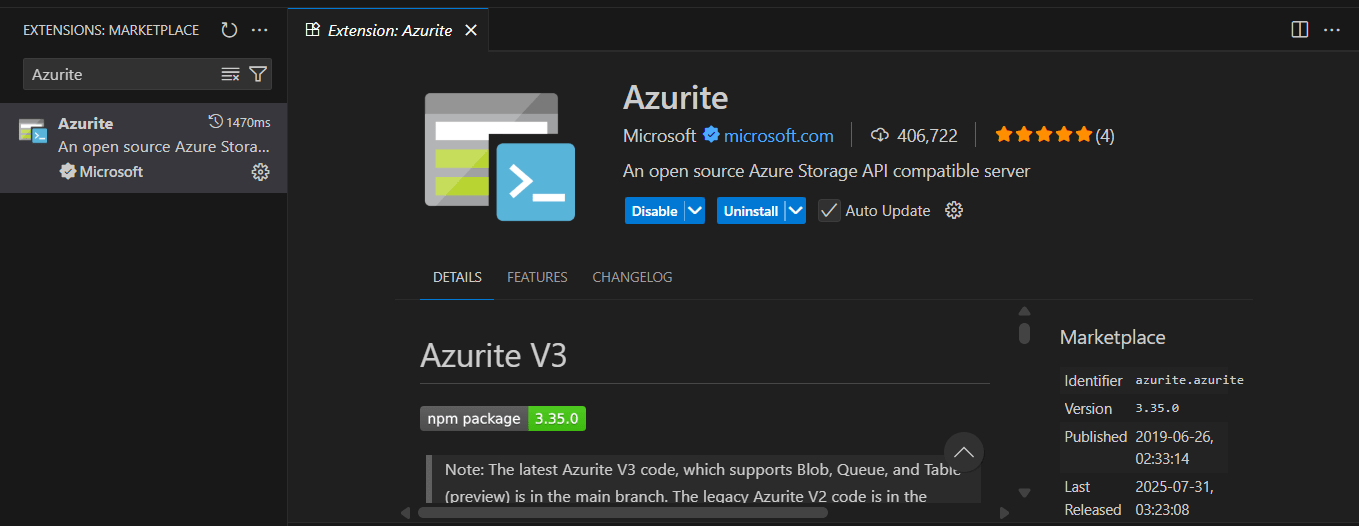Select Azurite extension in results list
The height and width of the screenshot is (526, 1359).
143,148
